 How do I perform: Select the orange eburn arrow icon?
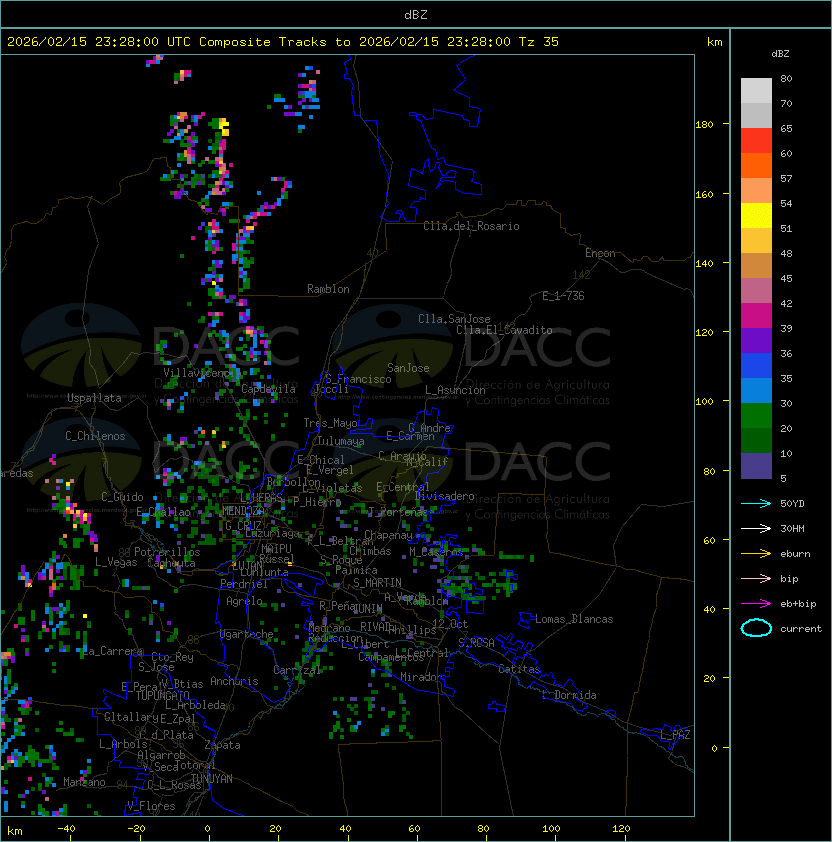click(x=756, y=553)
